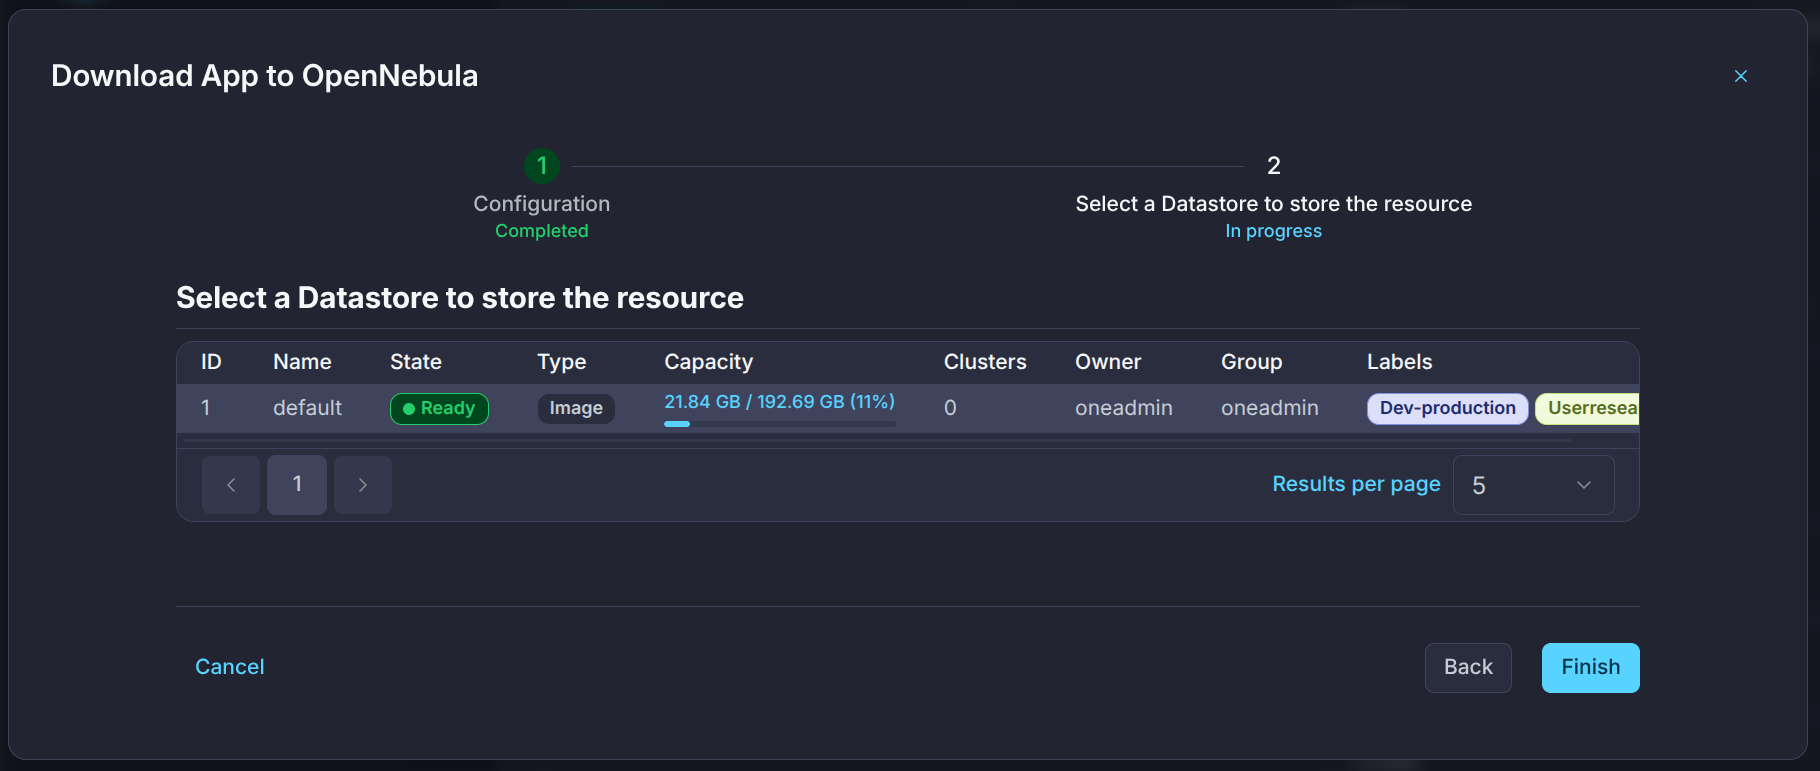Screen dimensions: 1820x771
Task: Go to next page arrow
Action: (363, 485)
